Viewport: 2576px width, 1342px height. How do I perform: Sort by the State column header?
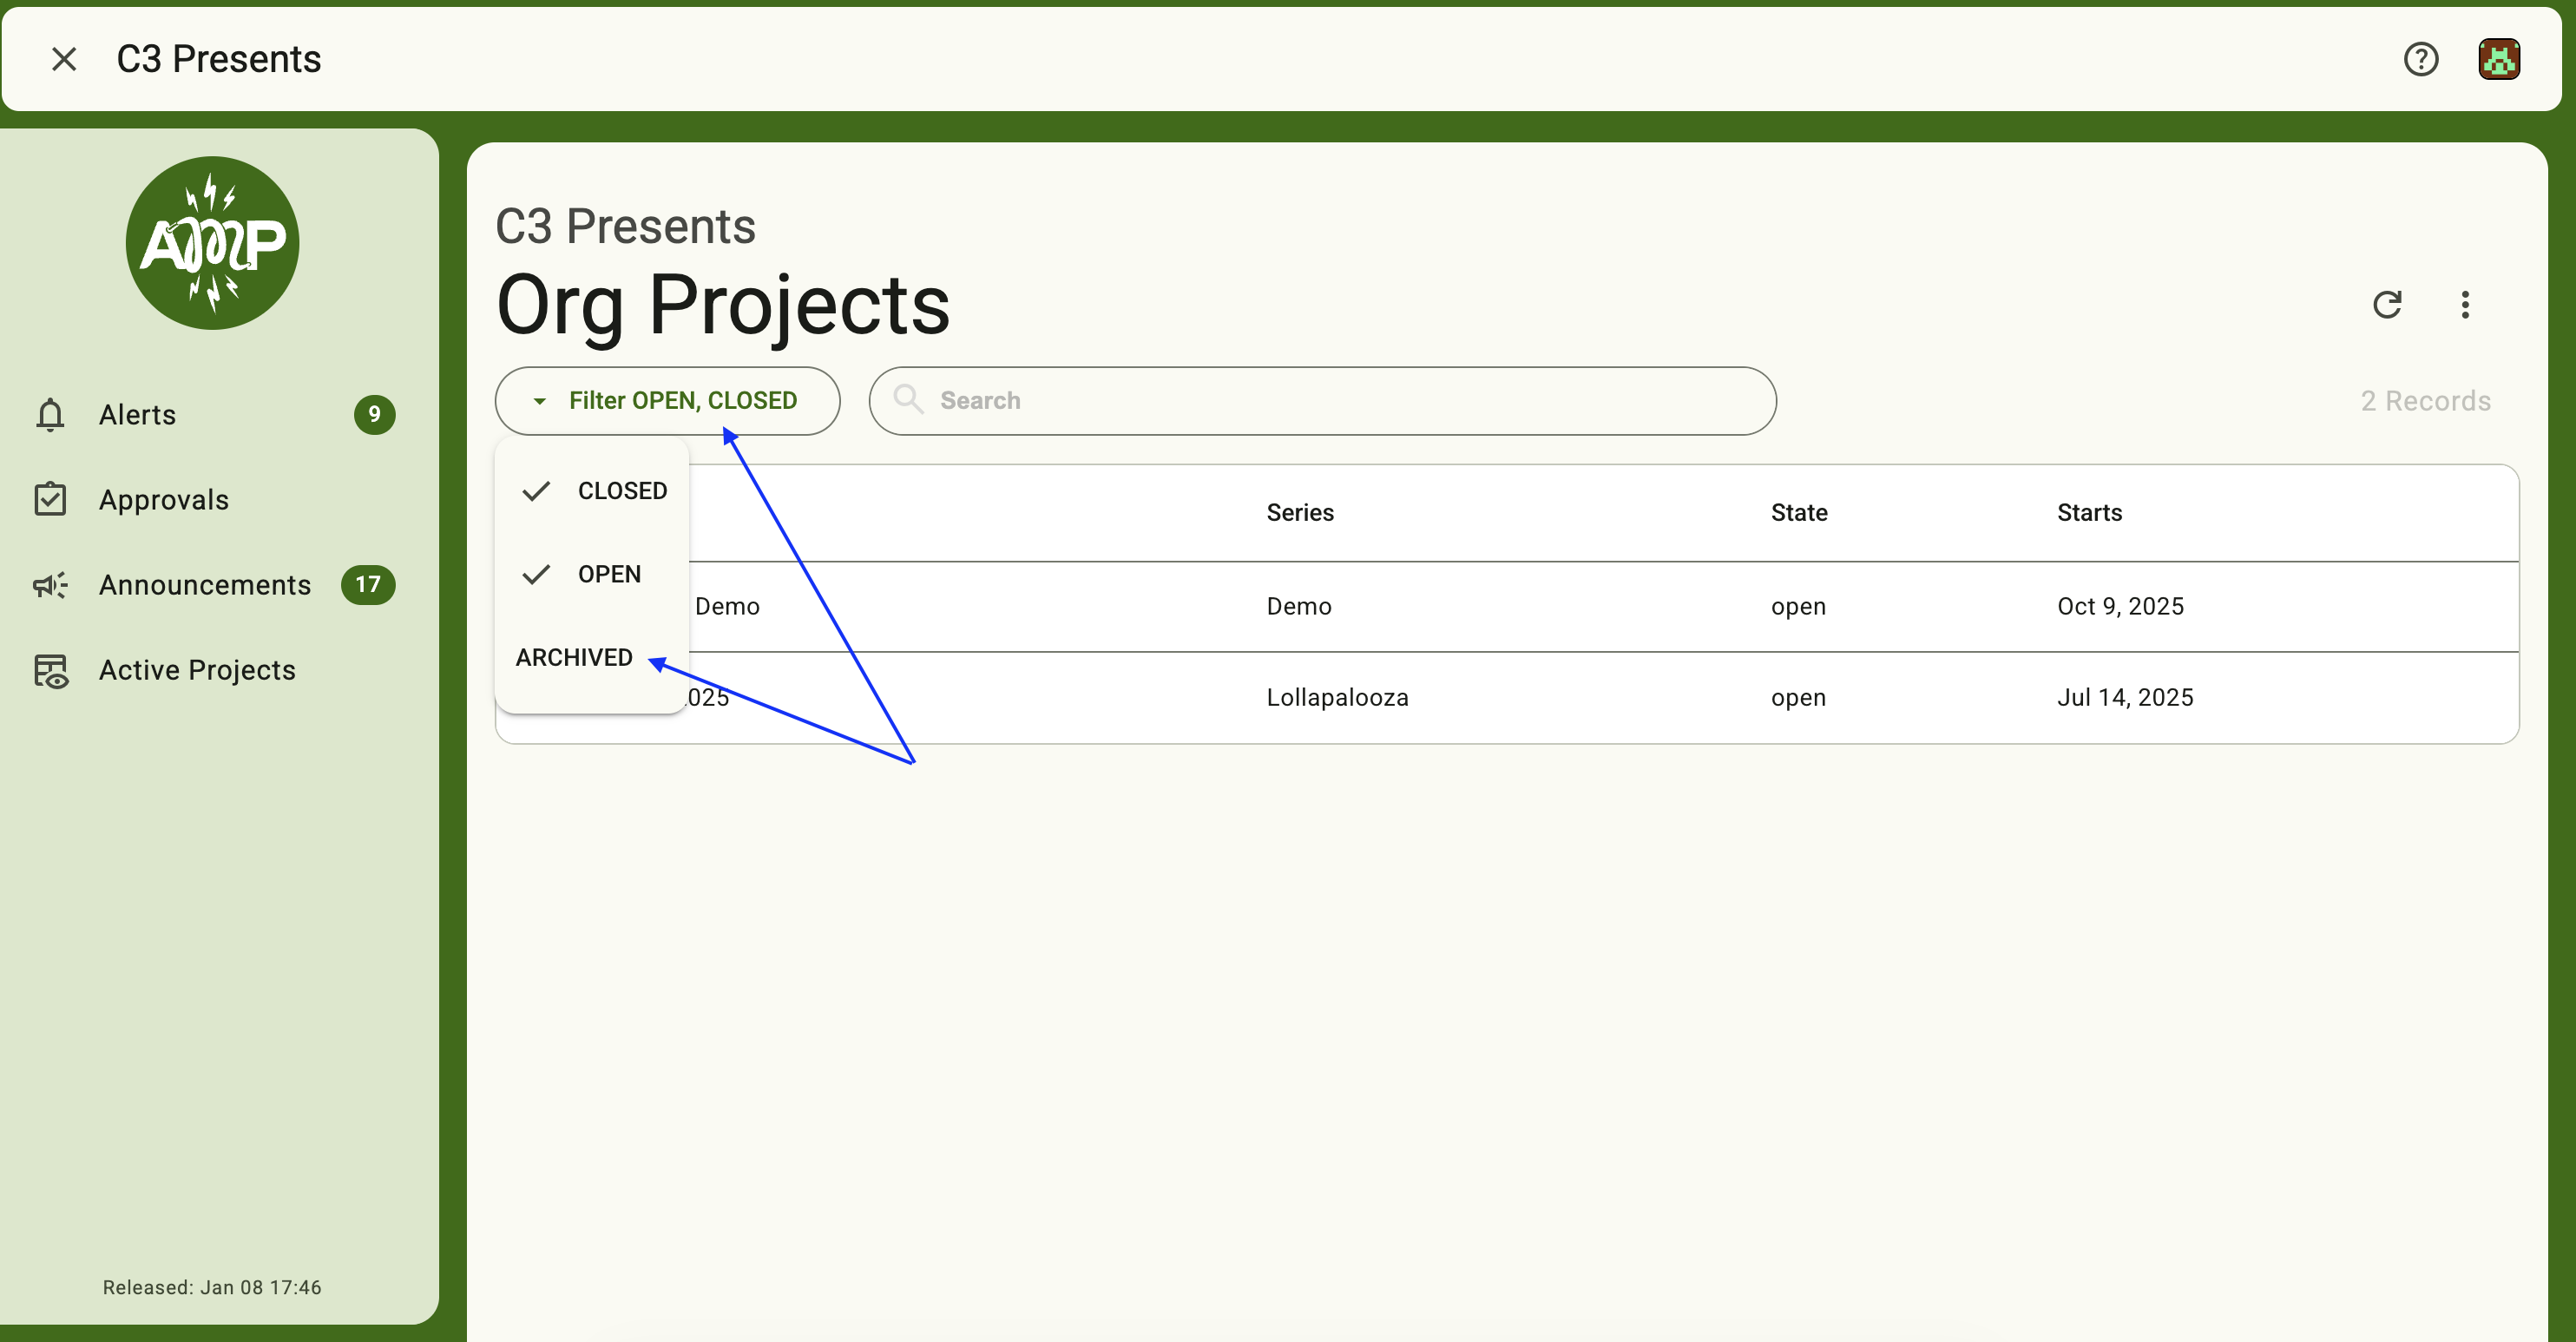1798,512
